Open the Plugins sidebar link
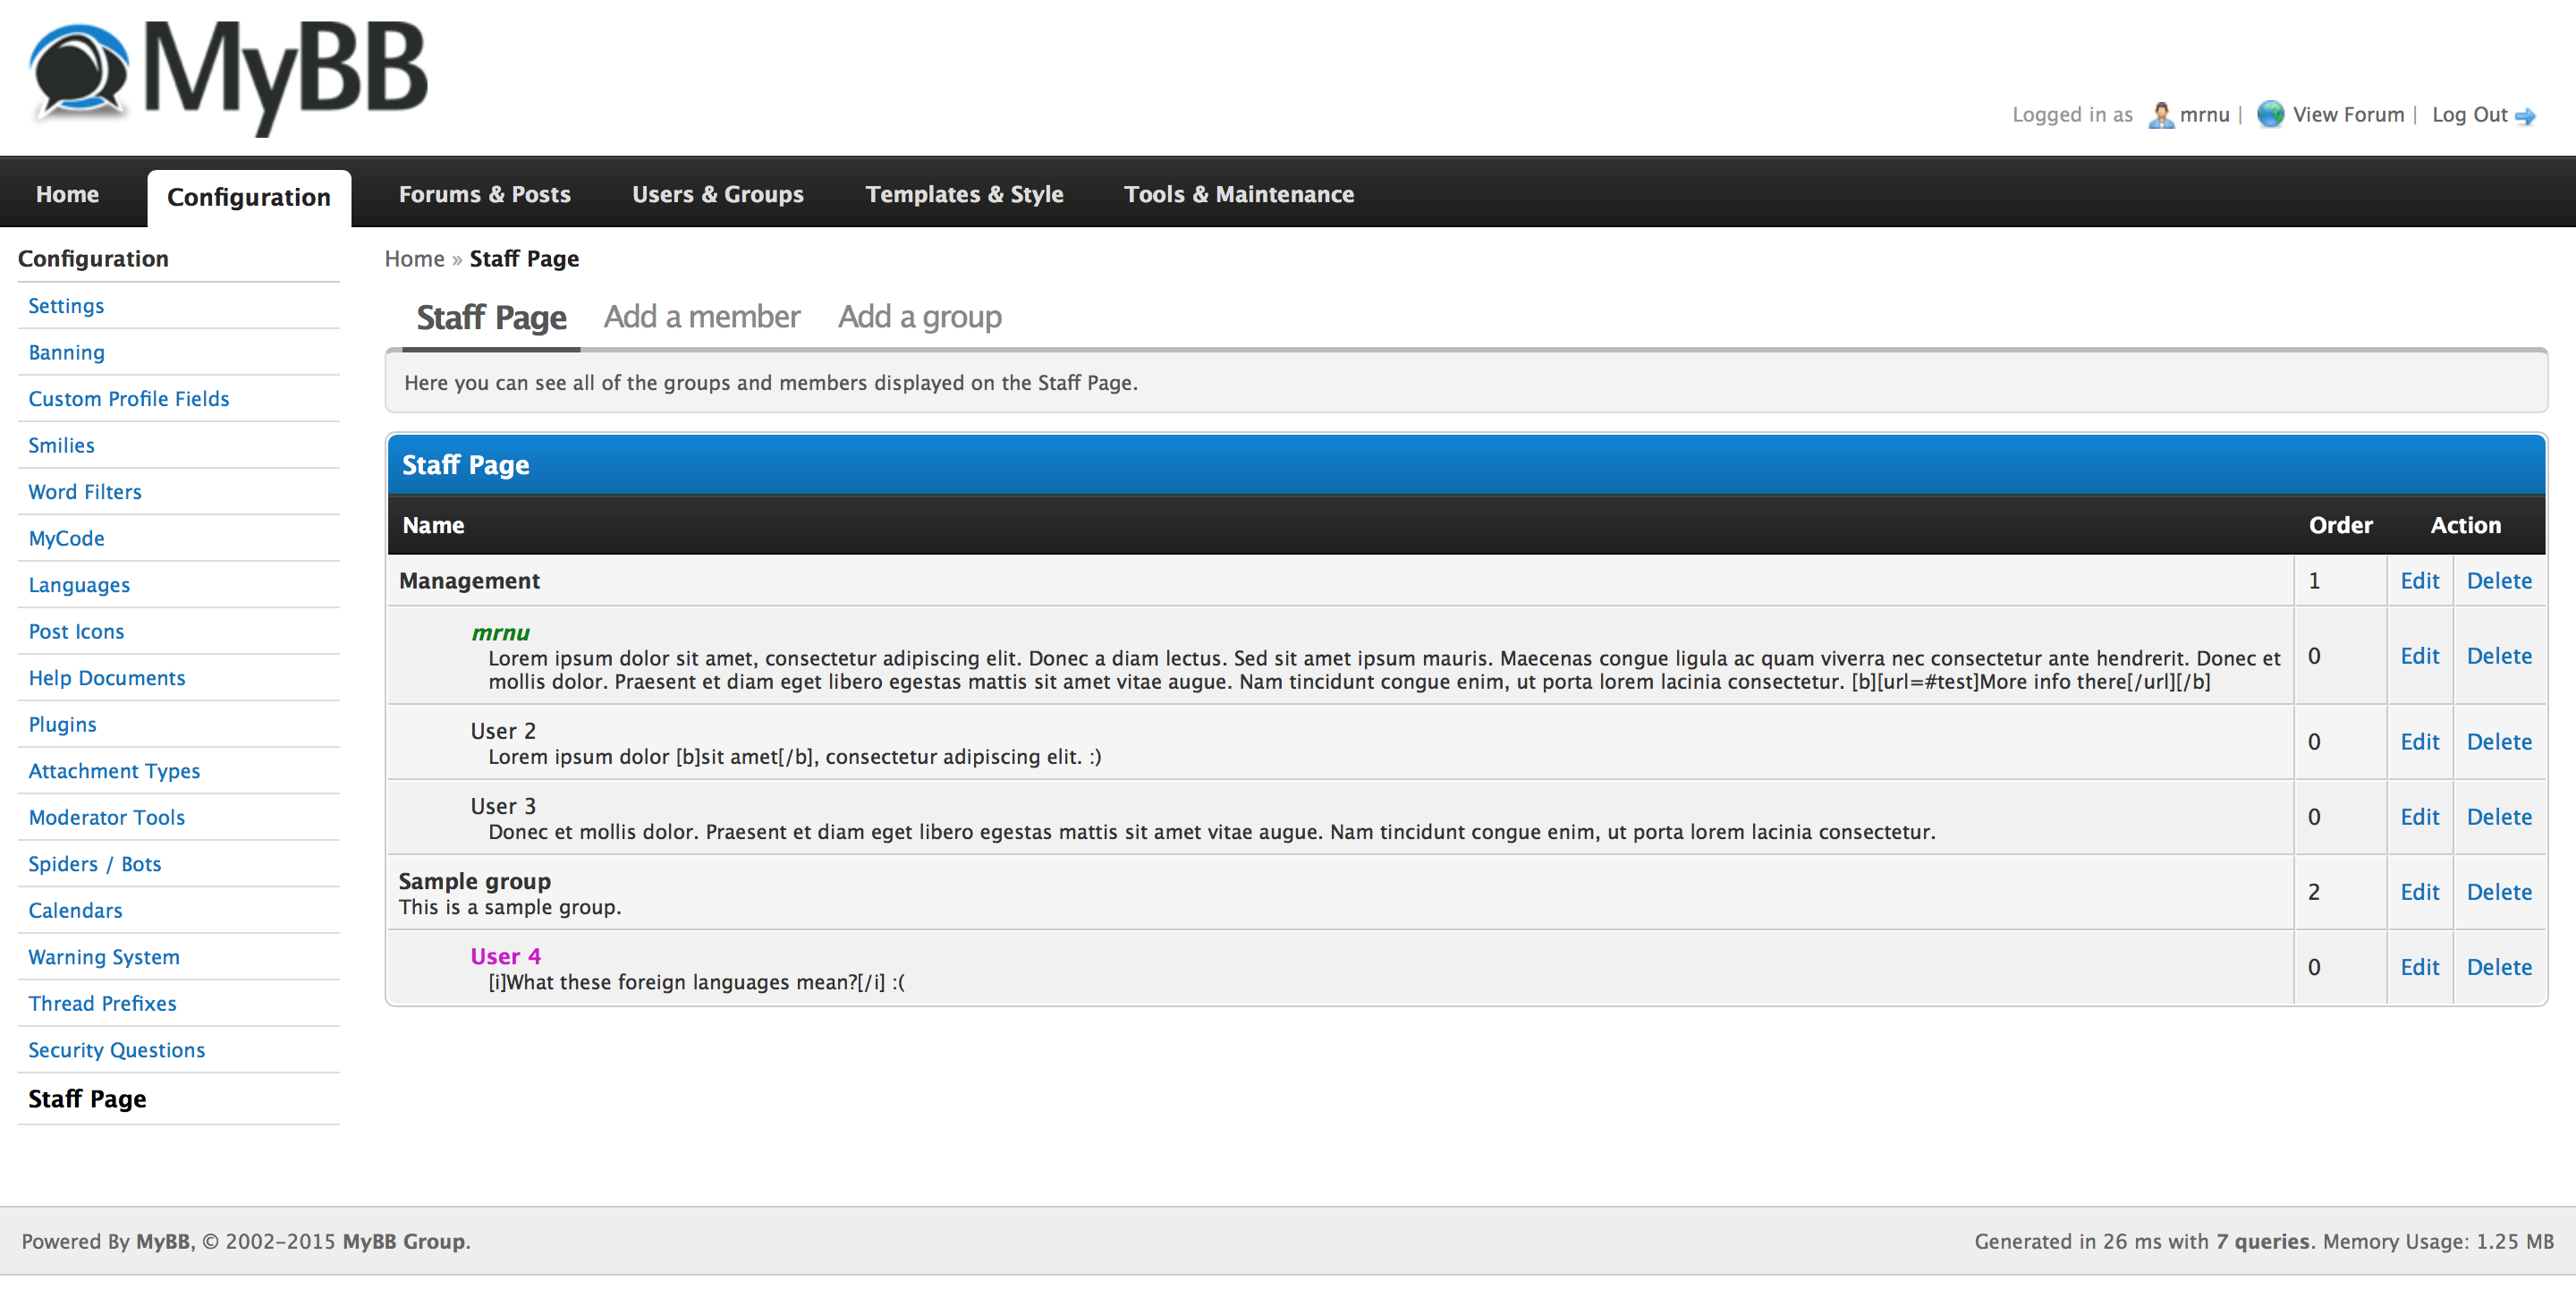 point(62,725)
